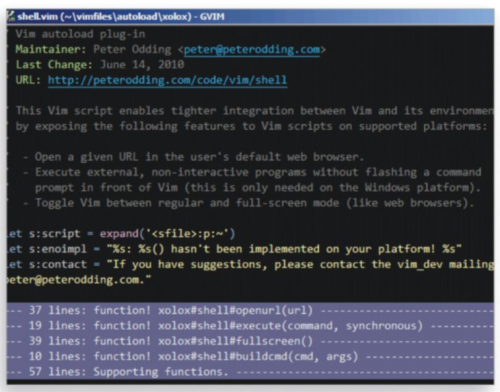Expand the xolox#shell#openurl folded function
The image size is (500, 392).
pyautogui.click(x=250, y=310)
